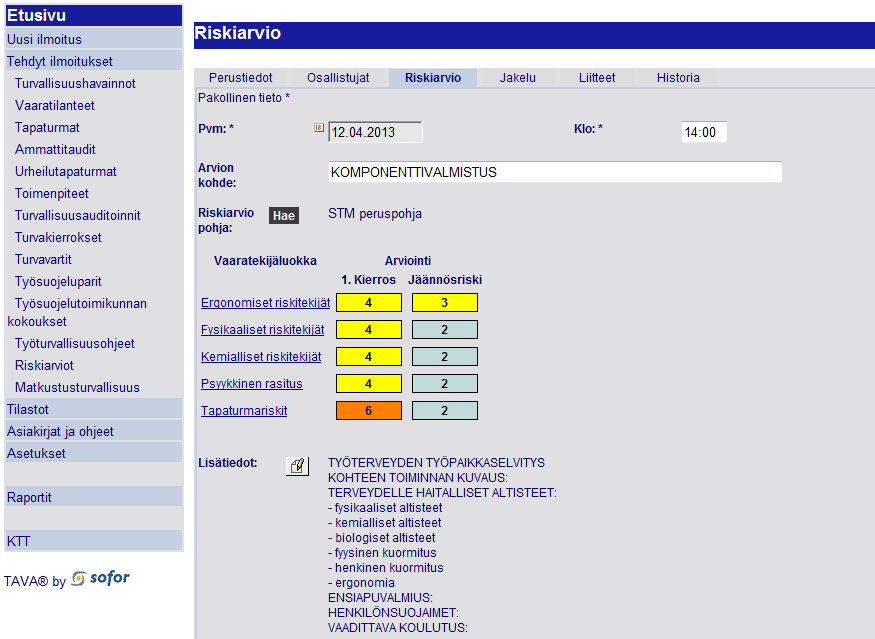Open Turvakierrokset in the sidebar

(58, 238)
